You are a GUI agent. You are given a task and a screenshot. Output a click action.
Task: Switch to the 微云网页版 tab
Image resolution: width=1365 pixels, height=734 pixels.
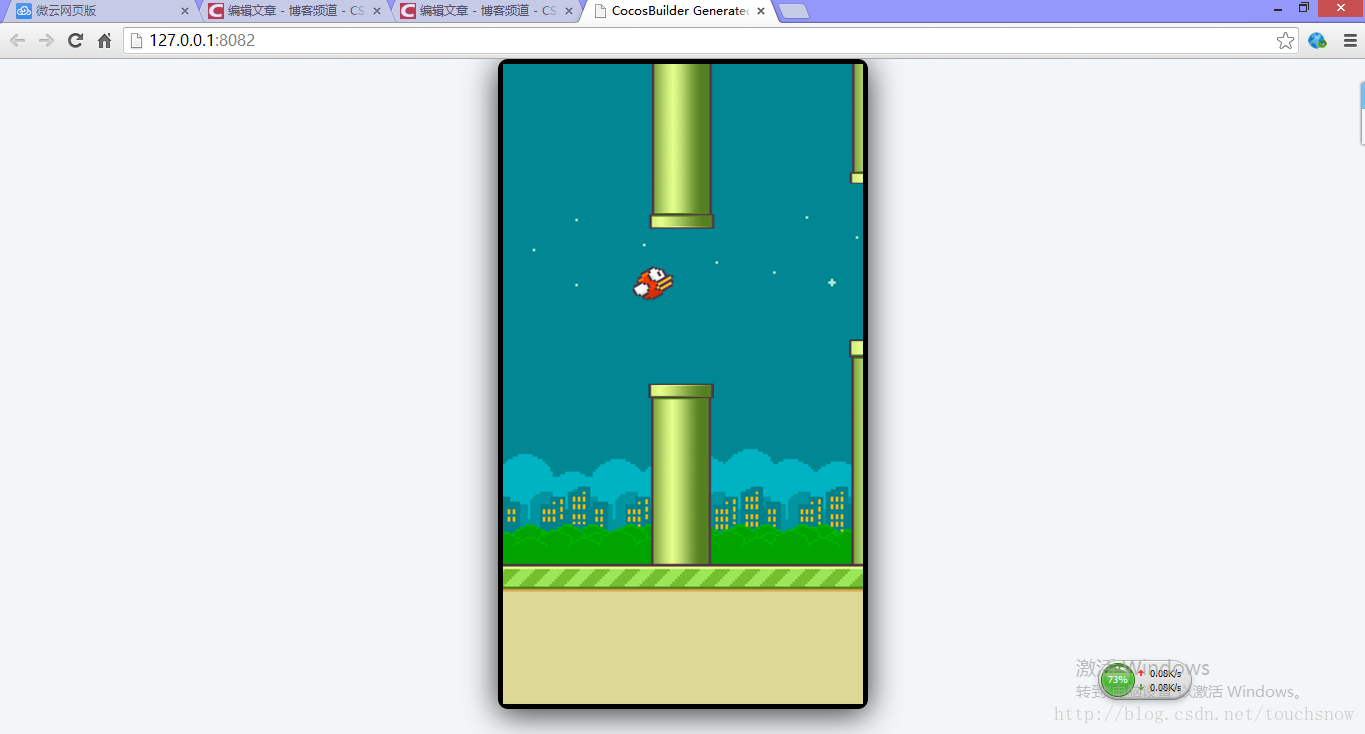coord(102,11)
